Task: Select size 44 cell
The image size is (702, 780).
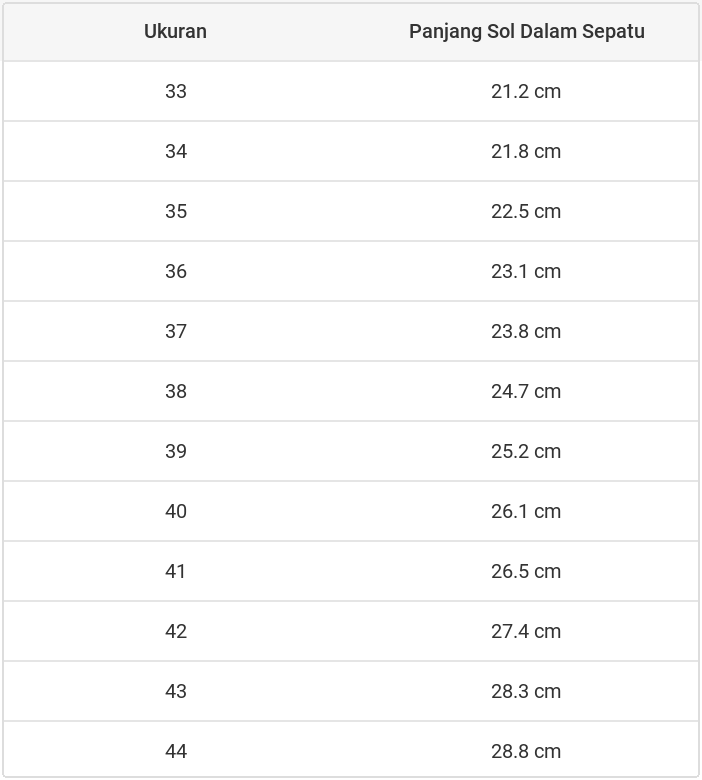Action: [x=176, y=751]
